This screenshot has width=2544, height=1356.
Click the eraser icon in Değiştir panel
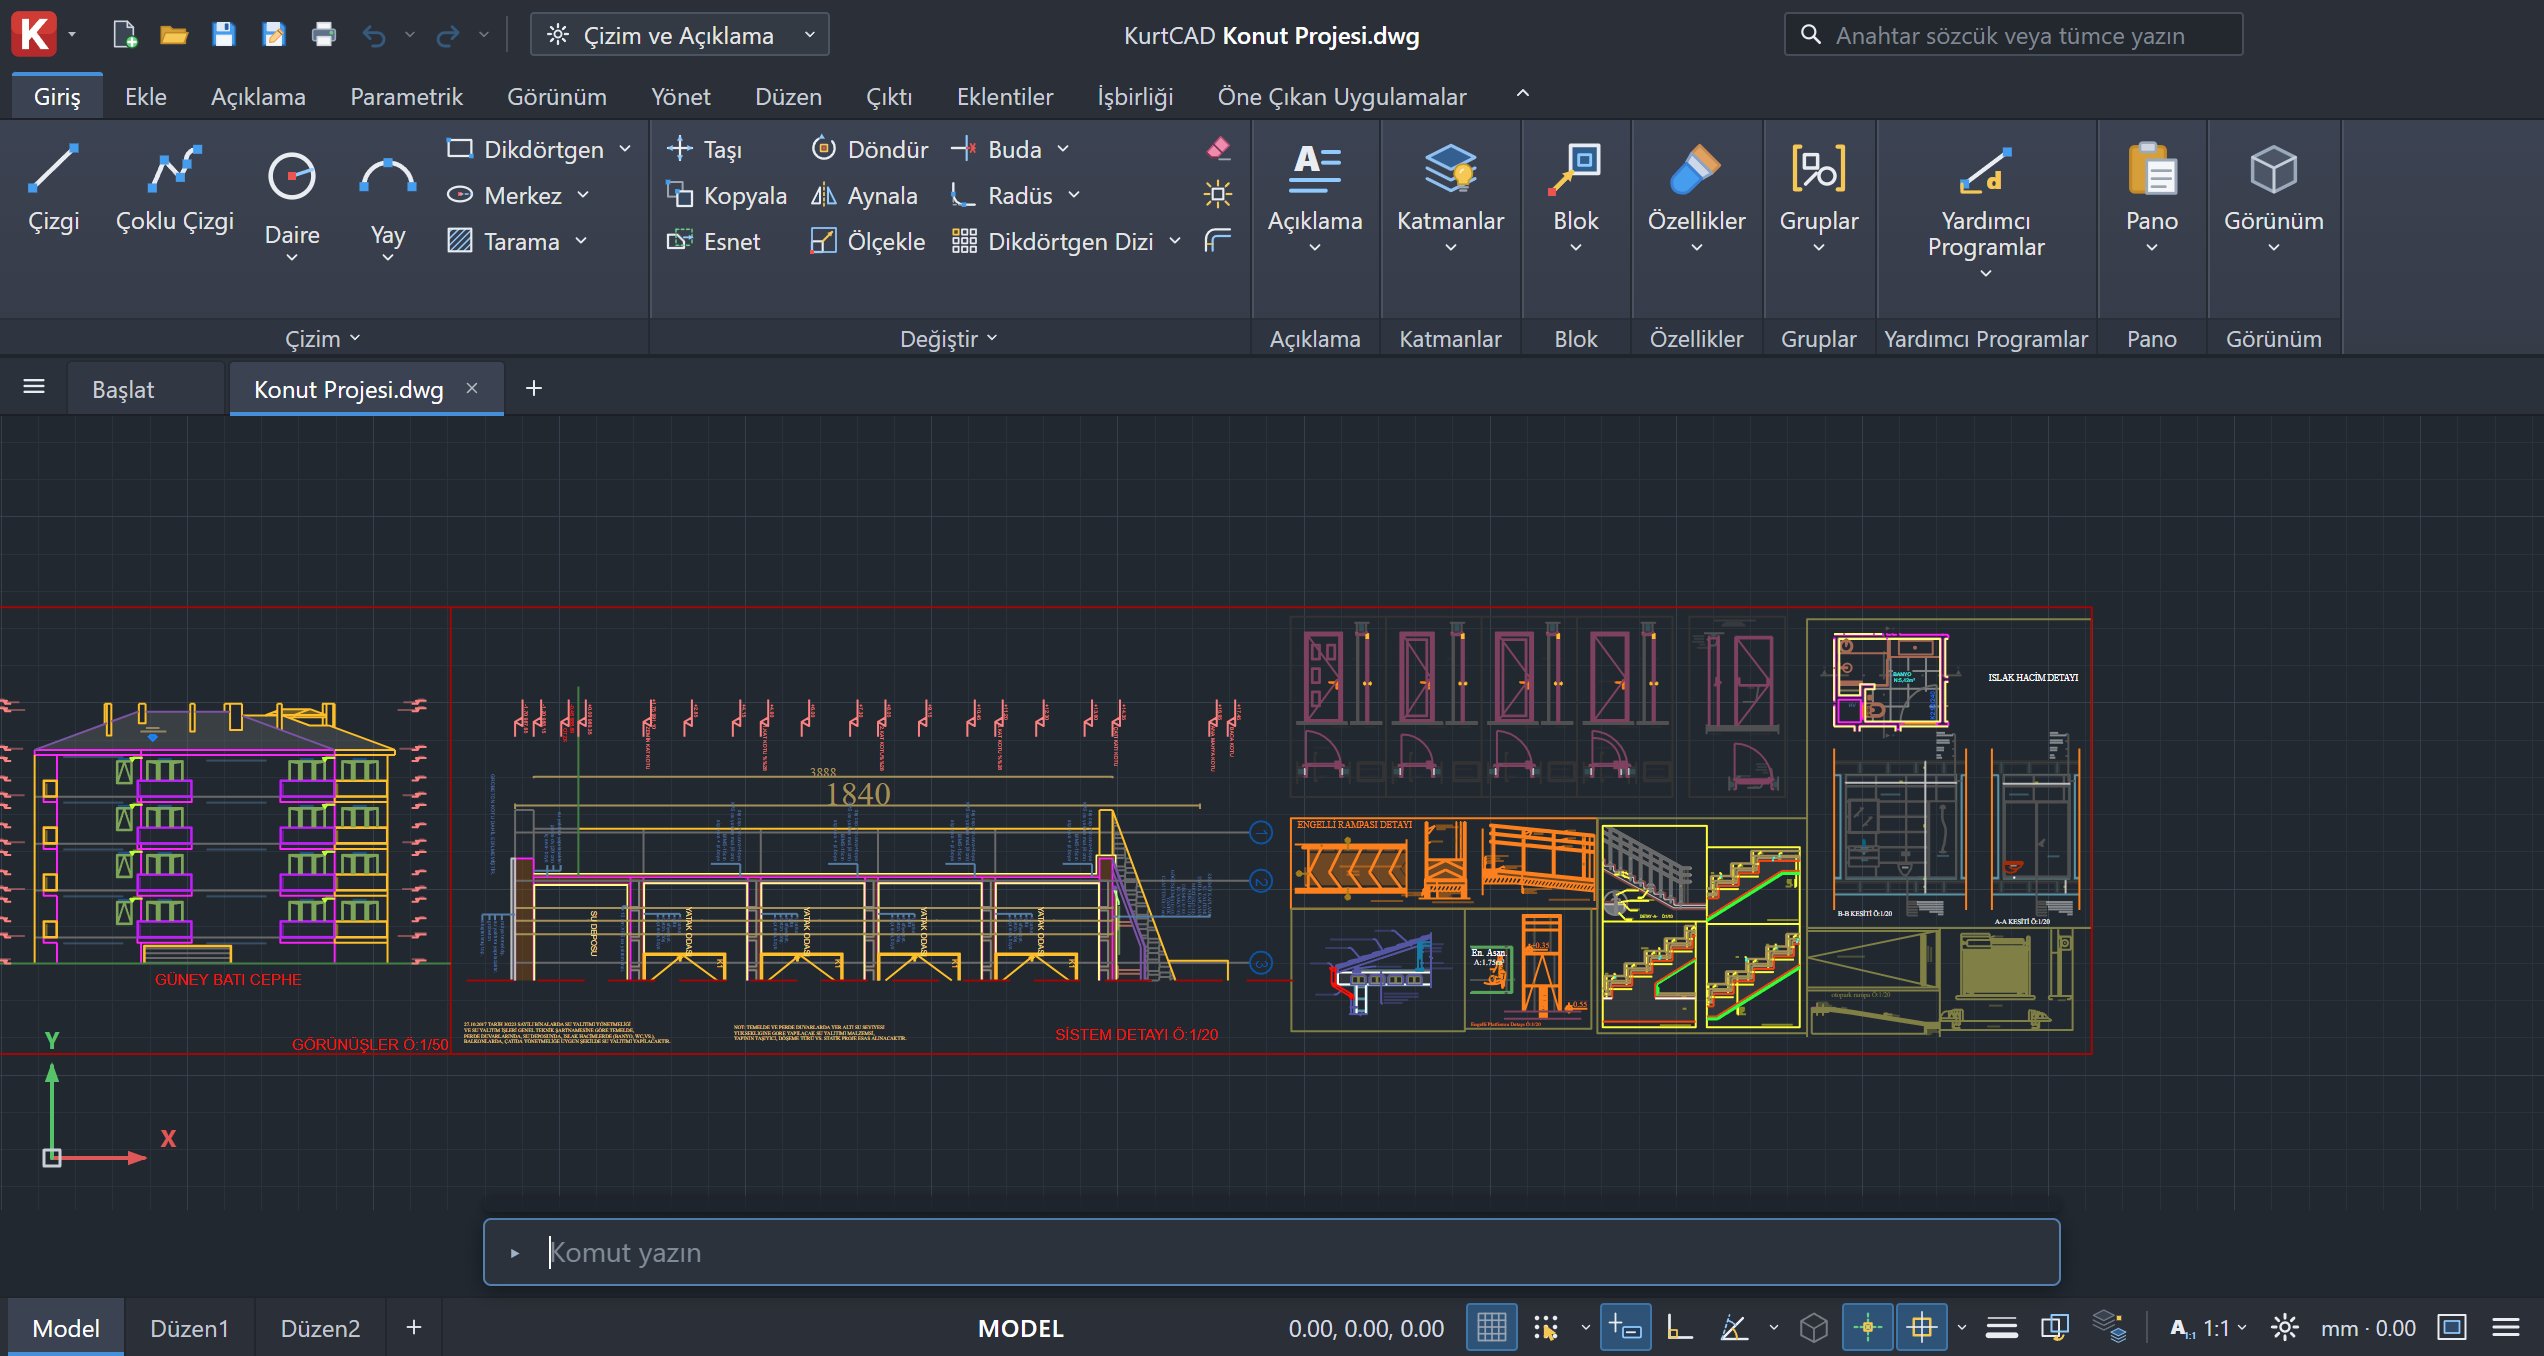pos(1218,148)
